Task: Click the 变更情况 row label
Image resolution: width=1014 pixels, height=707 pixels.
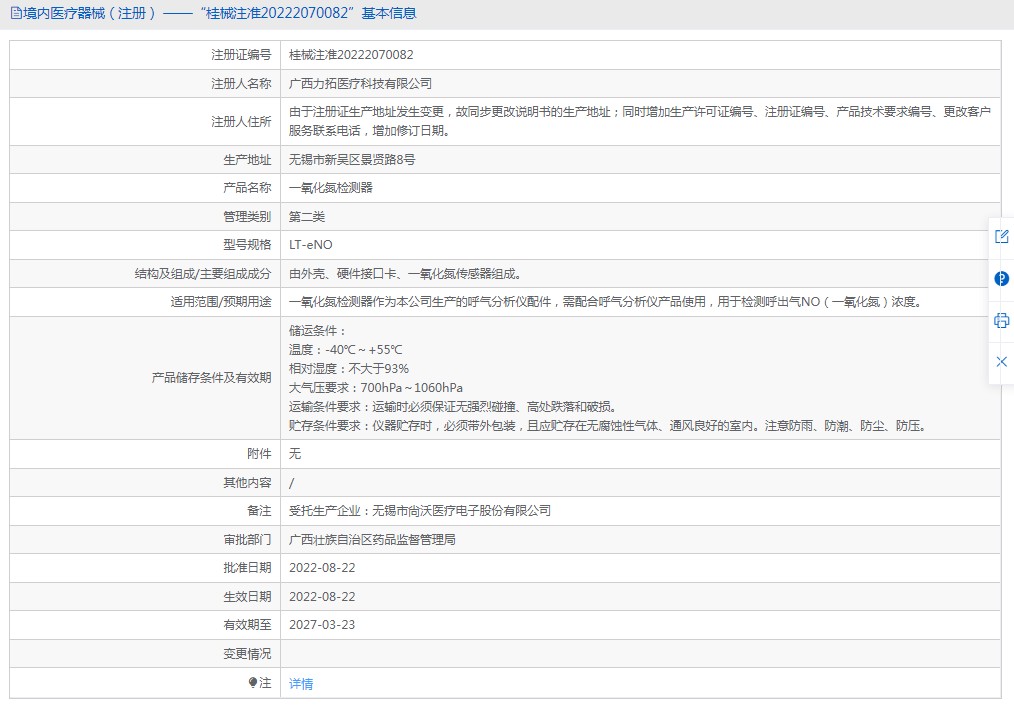Action: [x=247, y=653]
